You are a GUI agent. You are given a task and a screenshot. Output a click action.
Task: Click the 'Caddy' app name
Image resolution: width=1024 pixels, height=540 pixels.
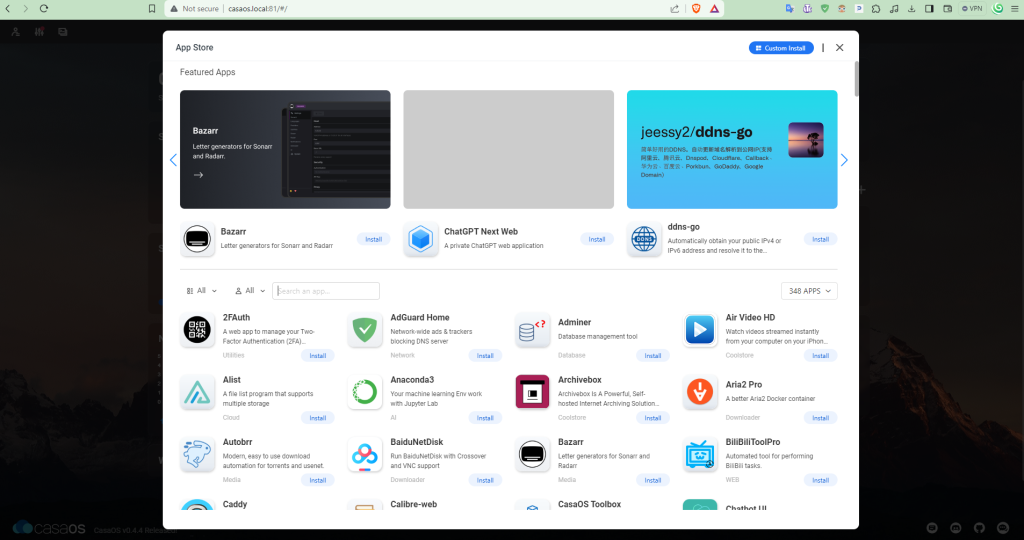(235, 504)
